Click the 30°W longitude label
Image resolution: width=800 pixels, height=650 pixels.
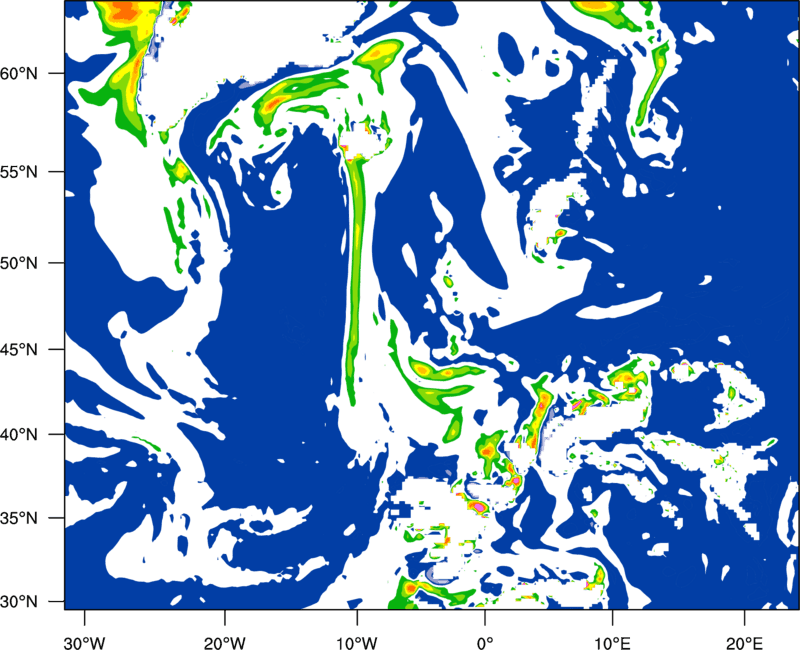point(84,642)
